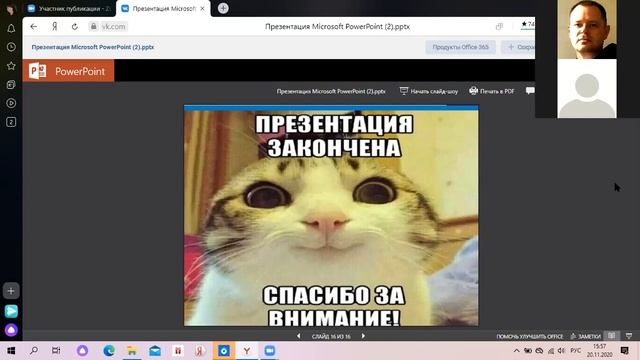Viewport: 640px width, 360px height.
Task: Open Yandex home via the Я icon
Action: coord(54,27)
